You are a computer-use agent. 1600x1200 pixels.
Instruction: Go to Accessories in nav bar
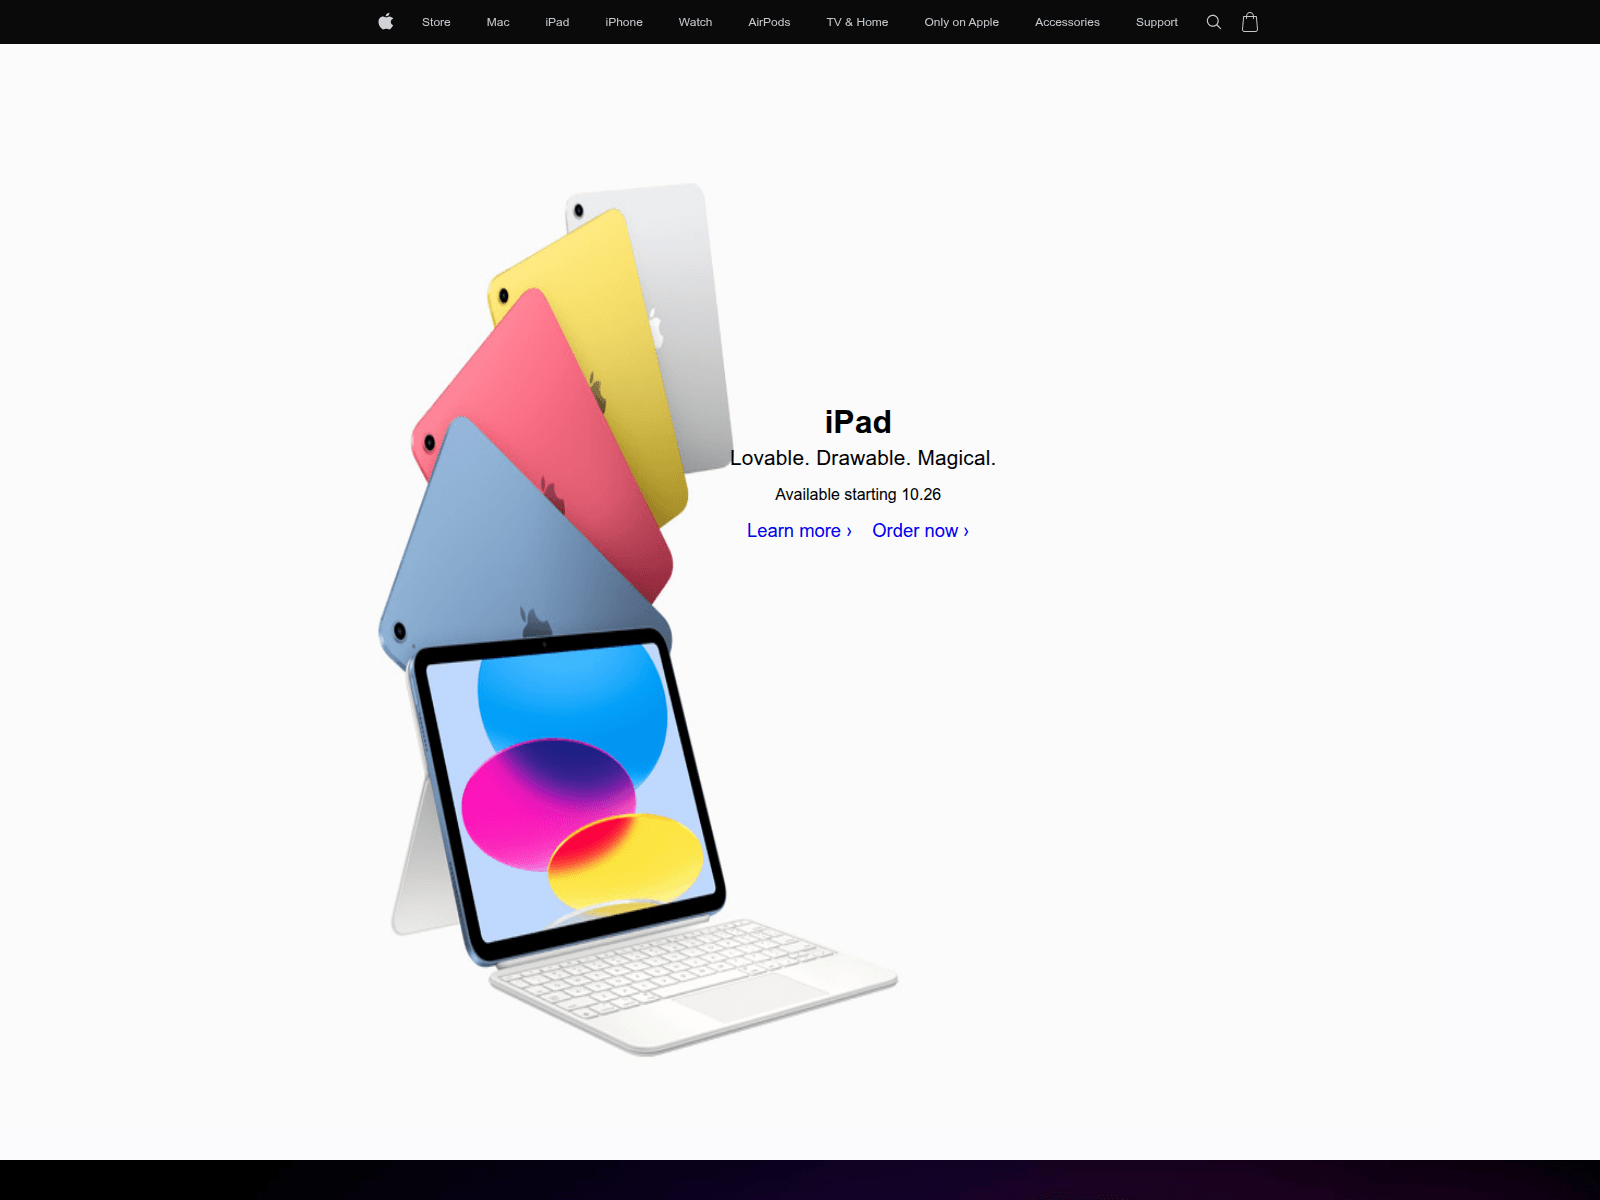pos(1067,22)
